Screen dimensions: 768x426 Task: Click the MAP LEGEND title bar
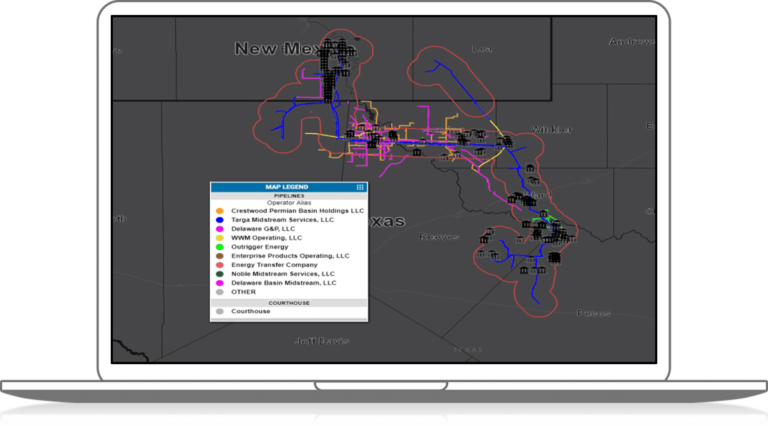pos(286,187)
